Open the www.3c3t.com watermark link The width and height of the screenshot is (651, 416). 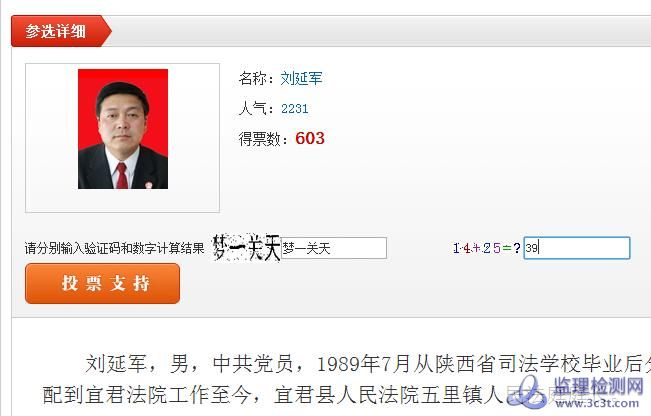click(x=599, y=403)
